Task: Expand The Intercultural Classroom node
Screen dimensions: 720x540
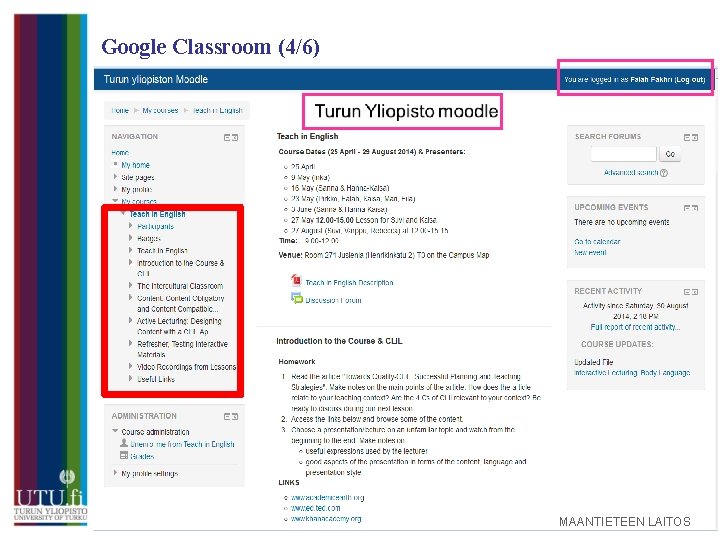Action: click(131, 285)
